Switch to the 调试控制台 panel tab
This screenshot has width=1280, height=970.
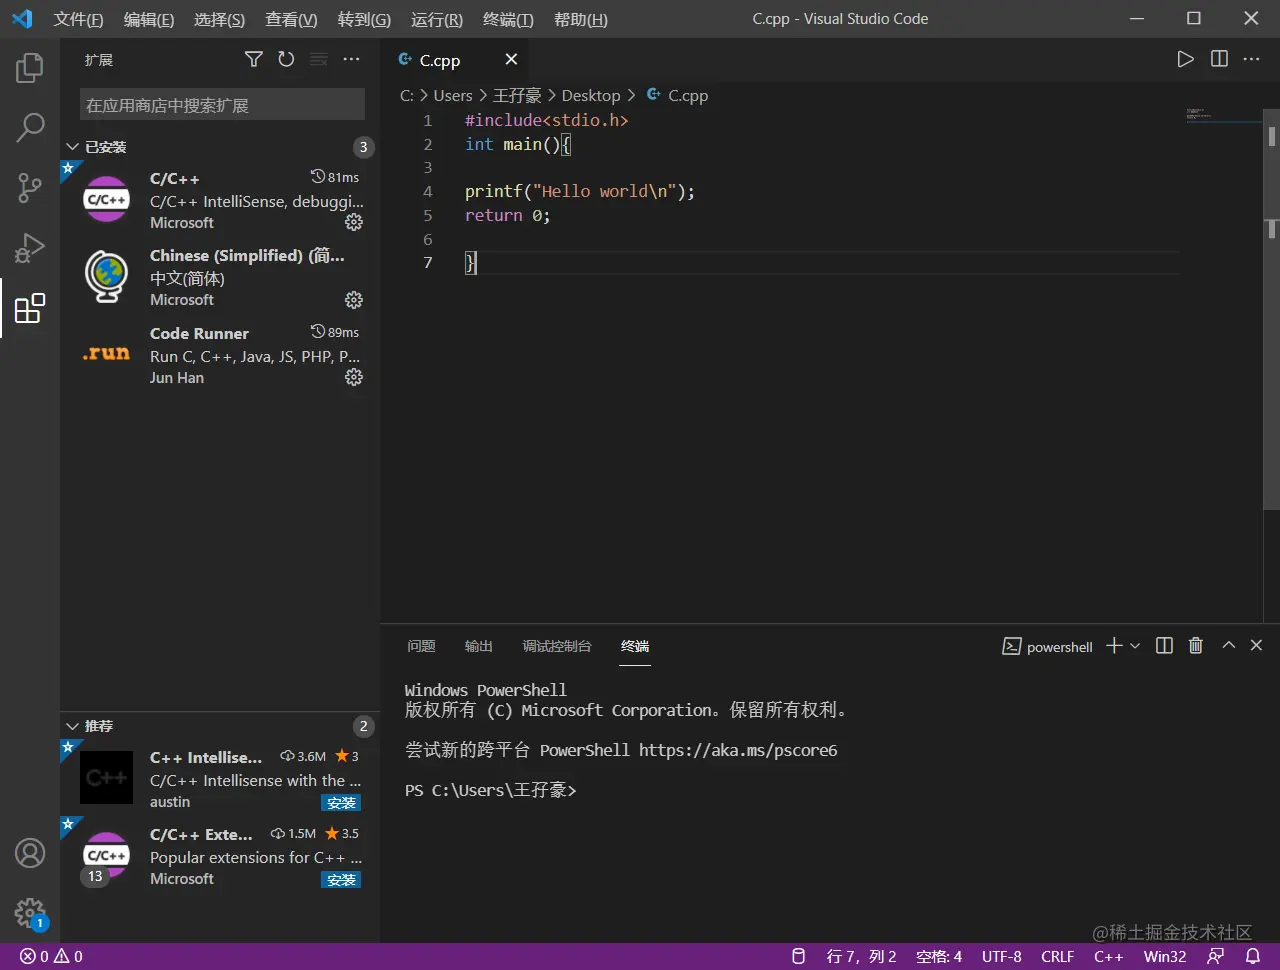[557, 646]
